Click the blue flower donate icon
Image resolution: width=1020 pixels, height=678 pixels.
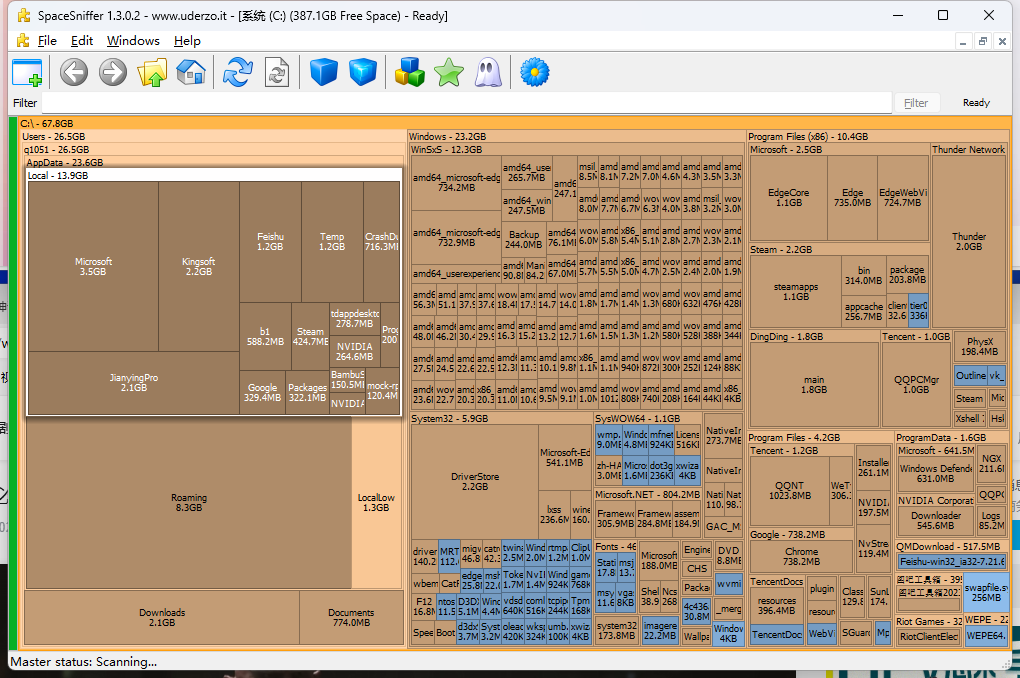[x=535, y=72]
